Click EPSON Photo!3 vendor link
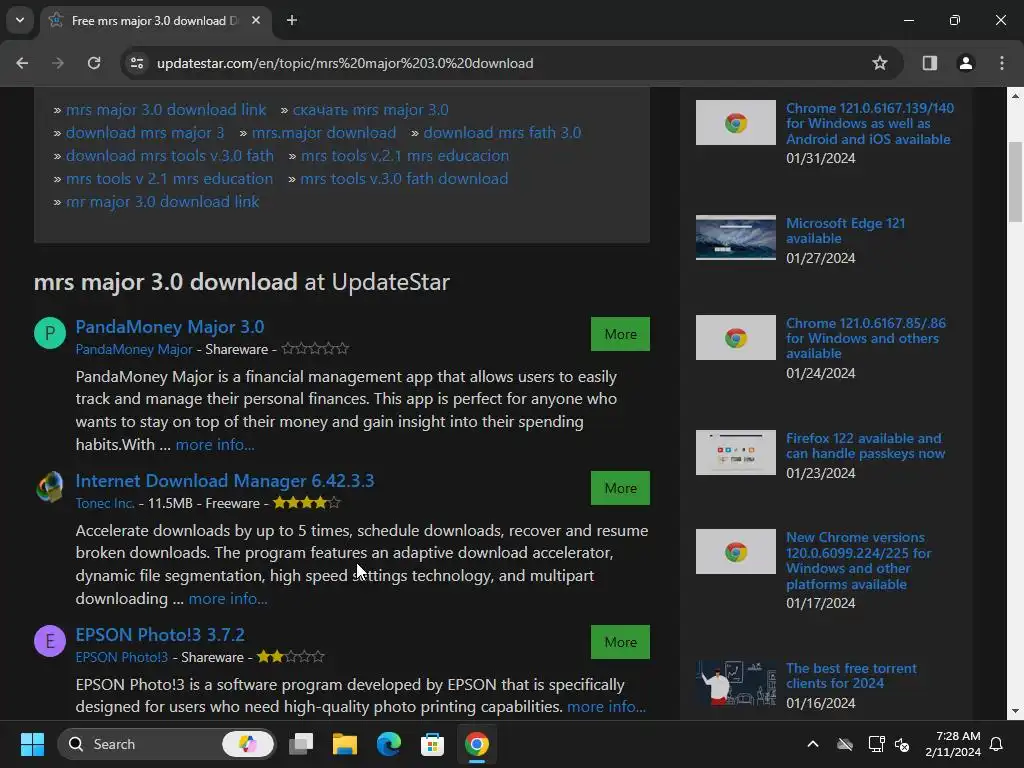 pyautogui.click(x=121, y=657)
